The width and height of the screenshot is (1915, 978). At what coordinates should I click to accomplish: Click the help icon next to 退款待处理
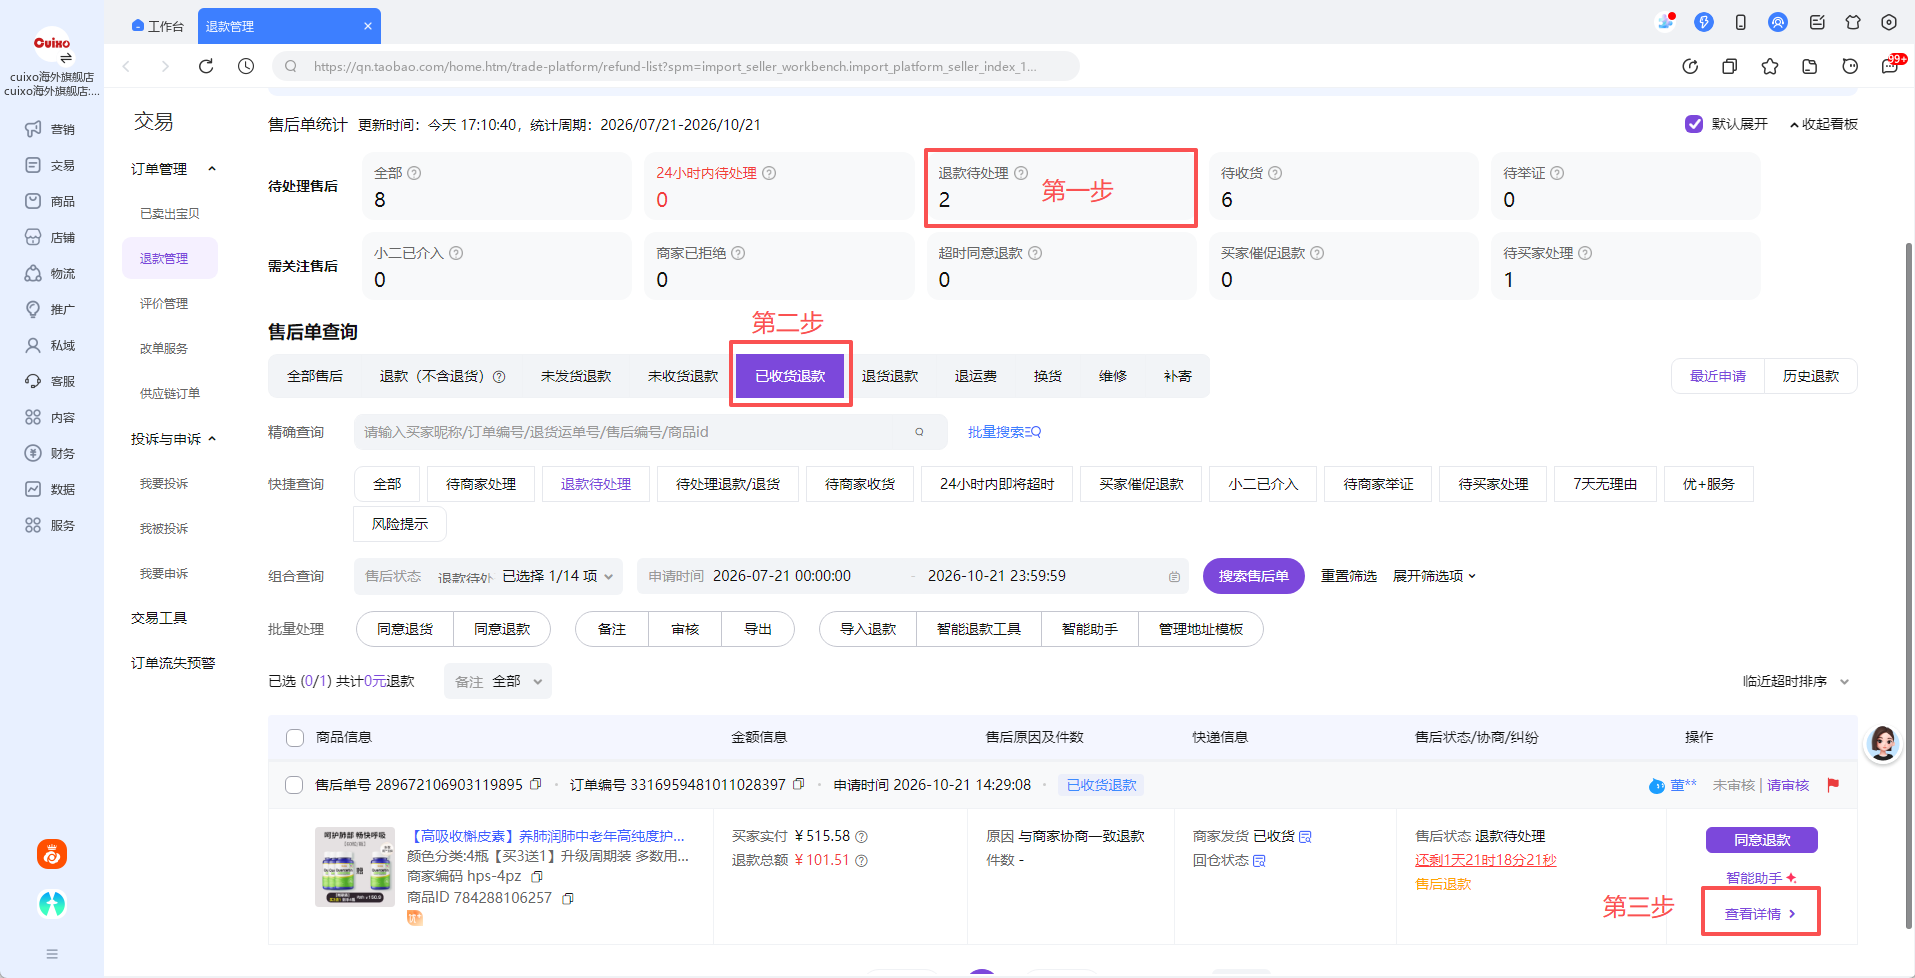click(x=1021, y=173)
